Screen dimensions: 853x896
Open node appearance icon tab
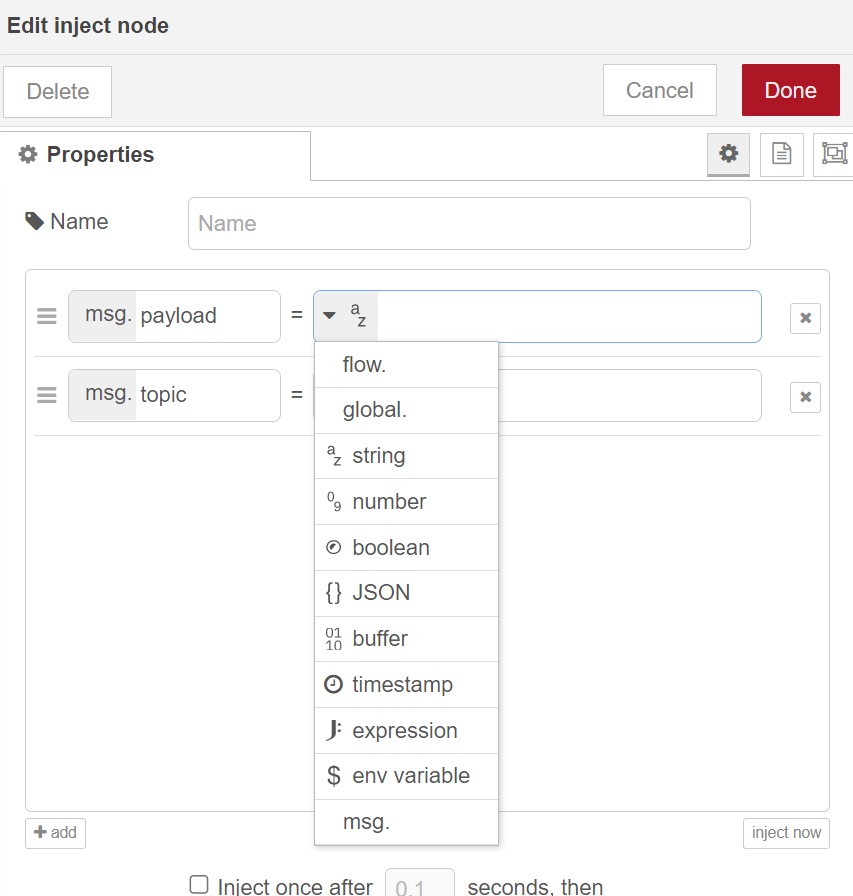pyautogui.click(x=834, y=154)
